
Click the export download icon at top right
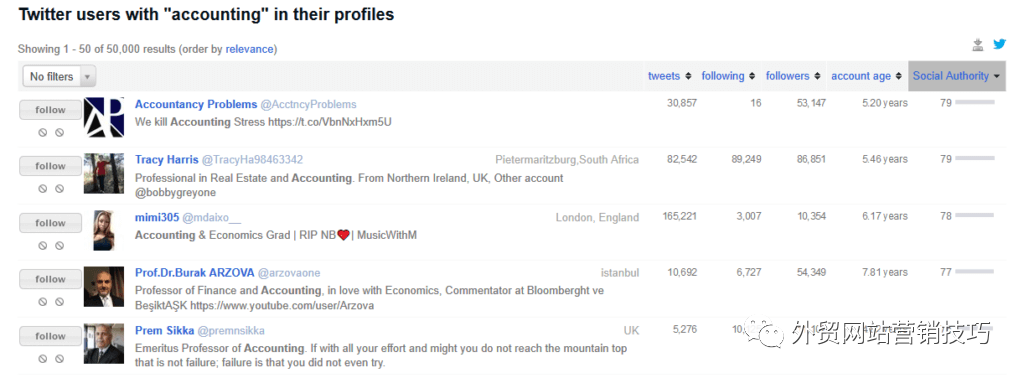[x=978, y=45]
